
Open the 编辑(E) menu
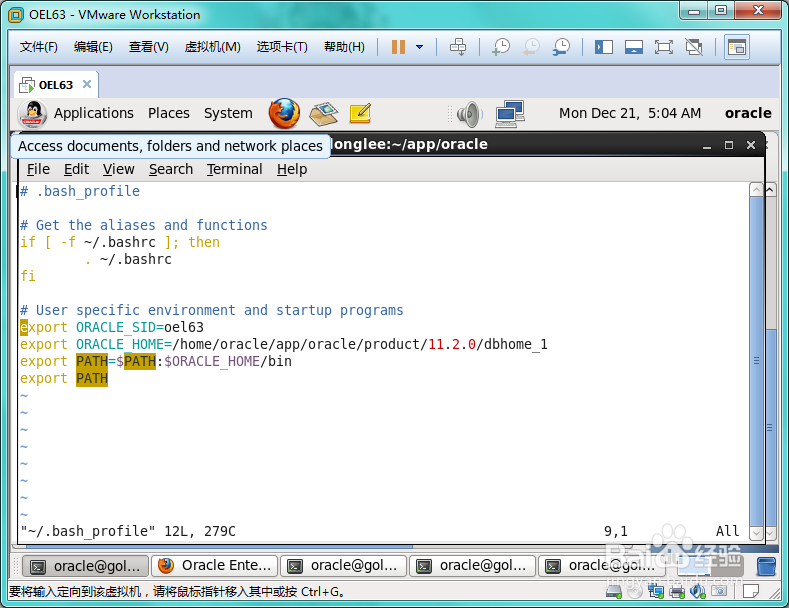[93, 47]
